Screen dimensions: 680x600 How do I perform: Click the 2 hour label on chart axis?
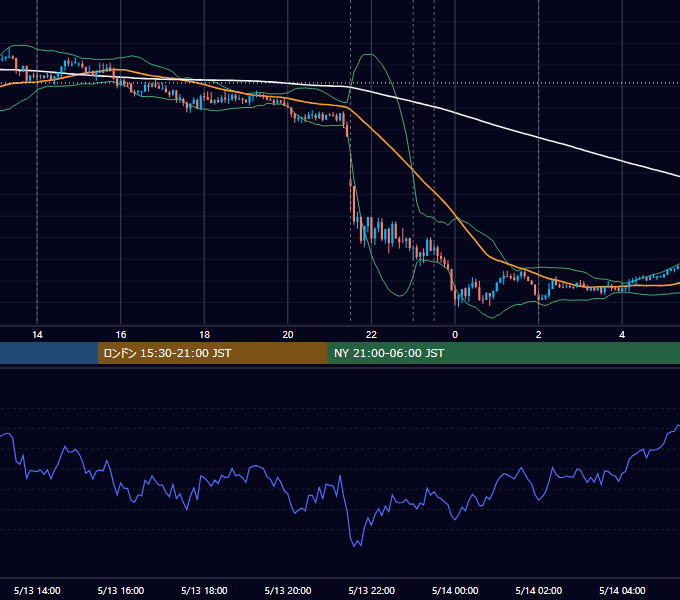(x=539, y=335)
